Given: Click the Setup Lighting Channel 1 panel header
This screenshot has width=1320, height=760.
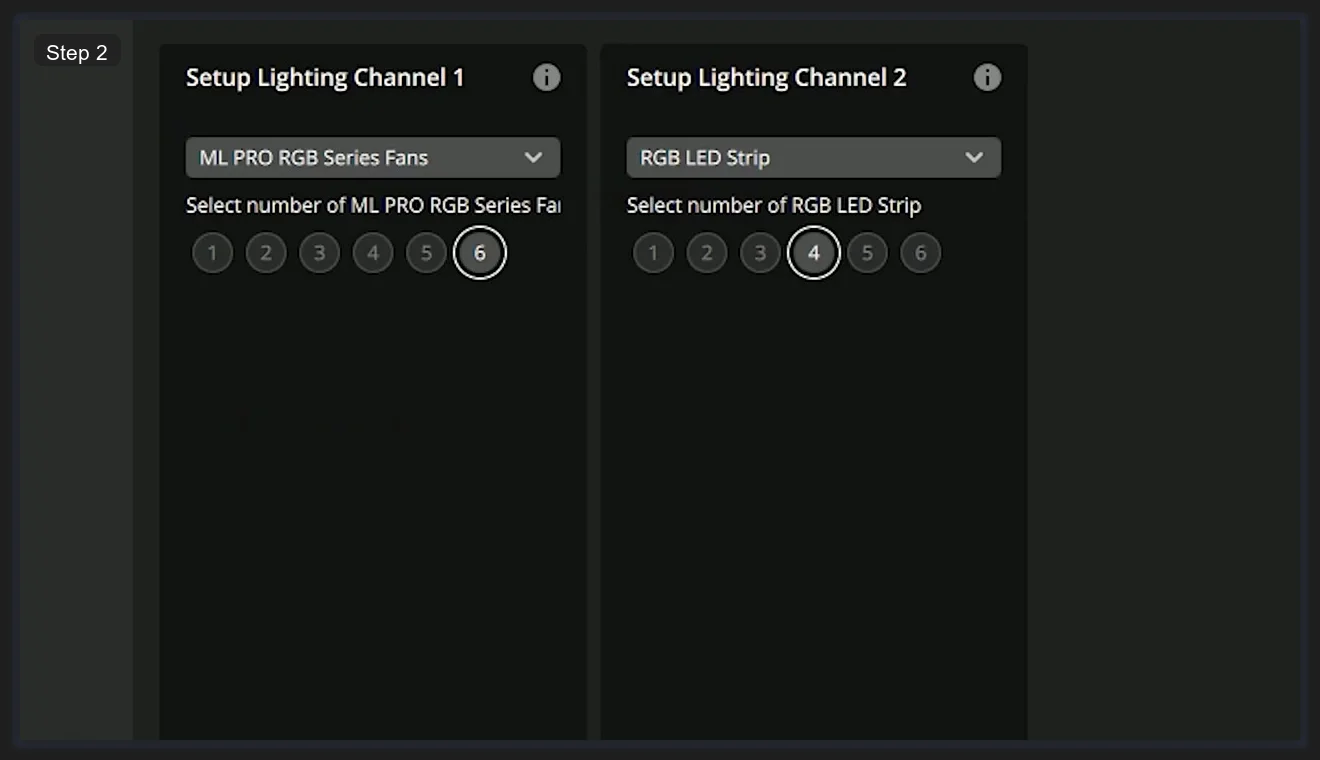Looking at the screenshot, I should 325,77.
